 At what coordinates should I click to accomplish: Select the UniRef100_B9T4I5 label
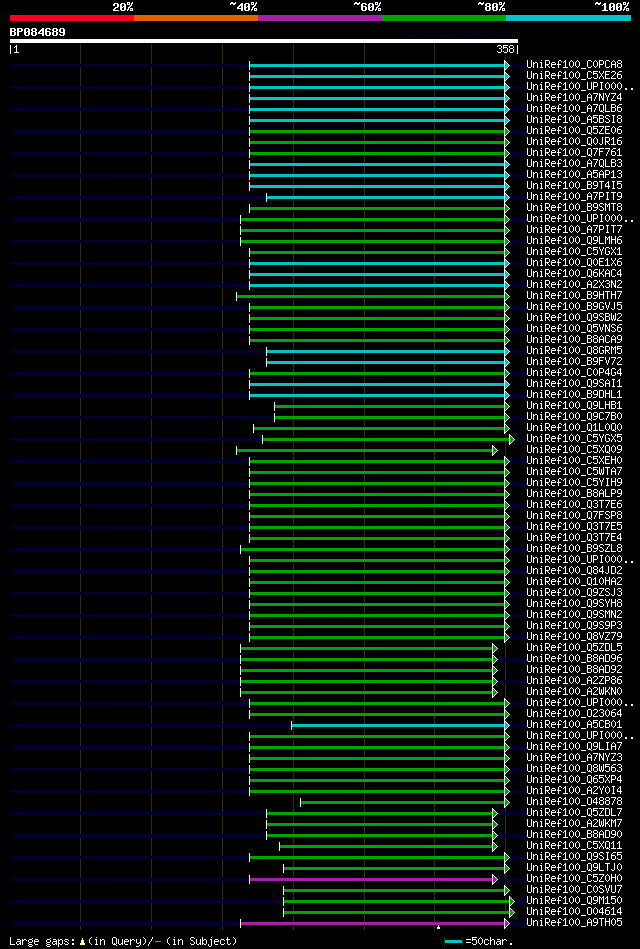(574, 186)
